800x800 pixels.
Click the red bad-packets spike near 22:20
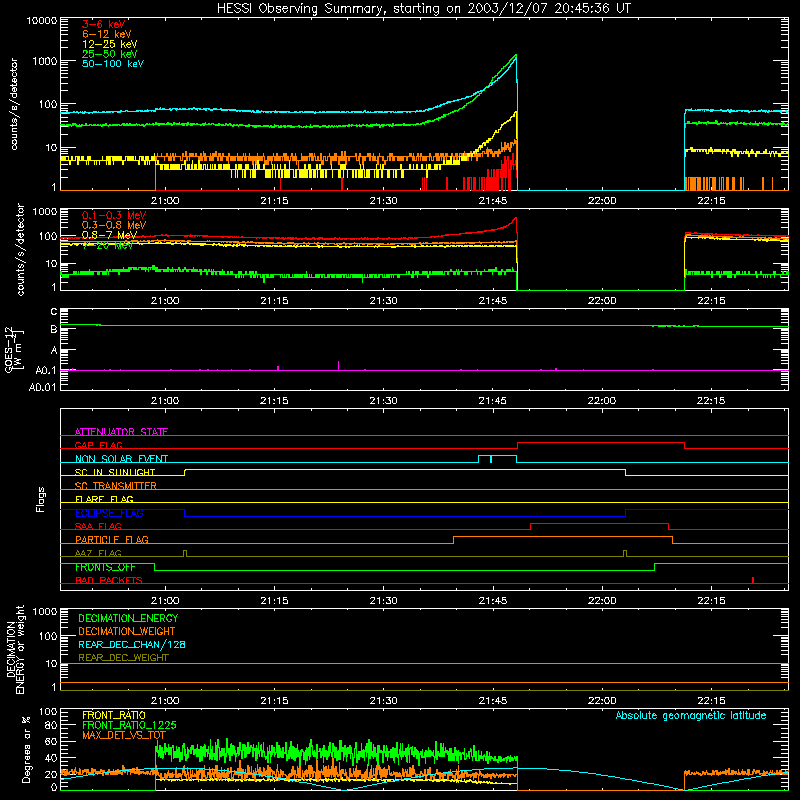pyautogui.click(x=753, y=580)
